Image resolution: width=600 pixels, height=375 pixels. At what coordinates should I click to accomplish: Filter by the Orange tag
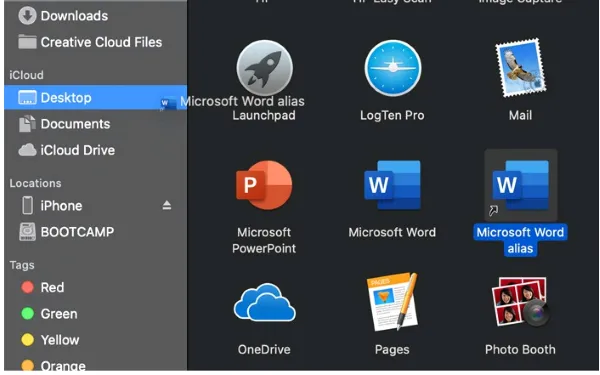click(x=63, y=366)
